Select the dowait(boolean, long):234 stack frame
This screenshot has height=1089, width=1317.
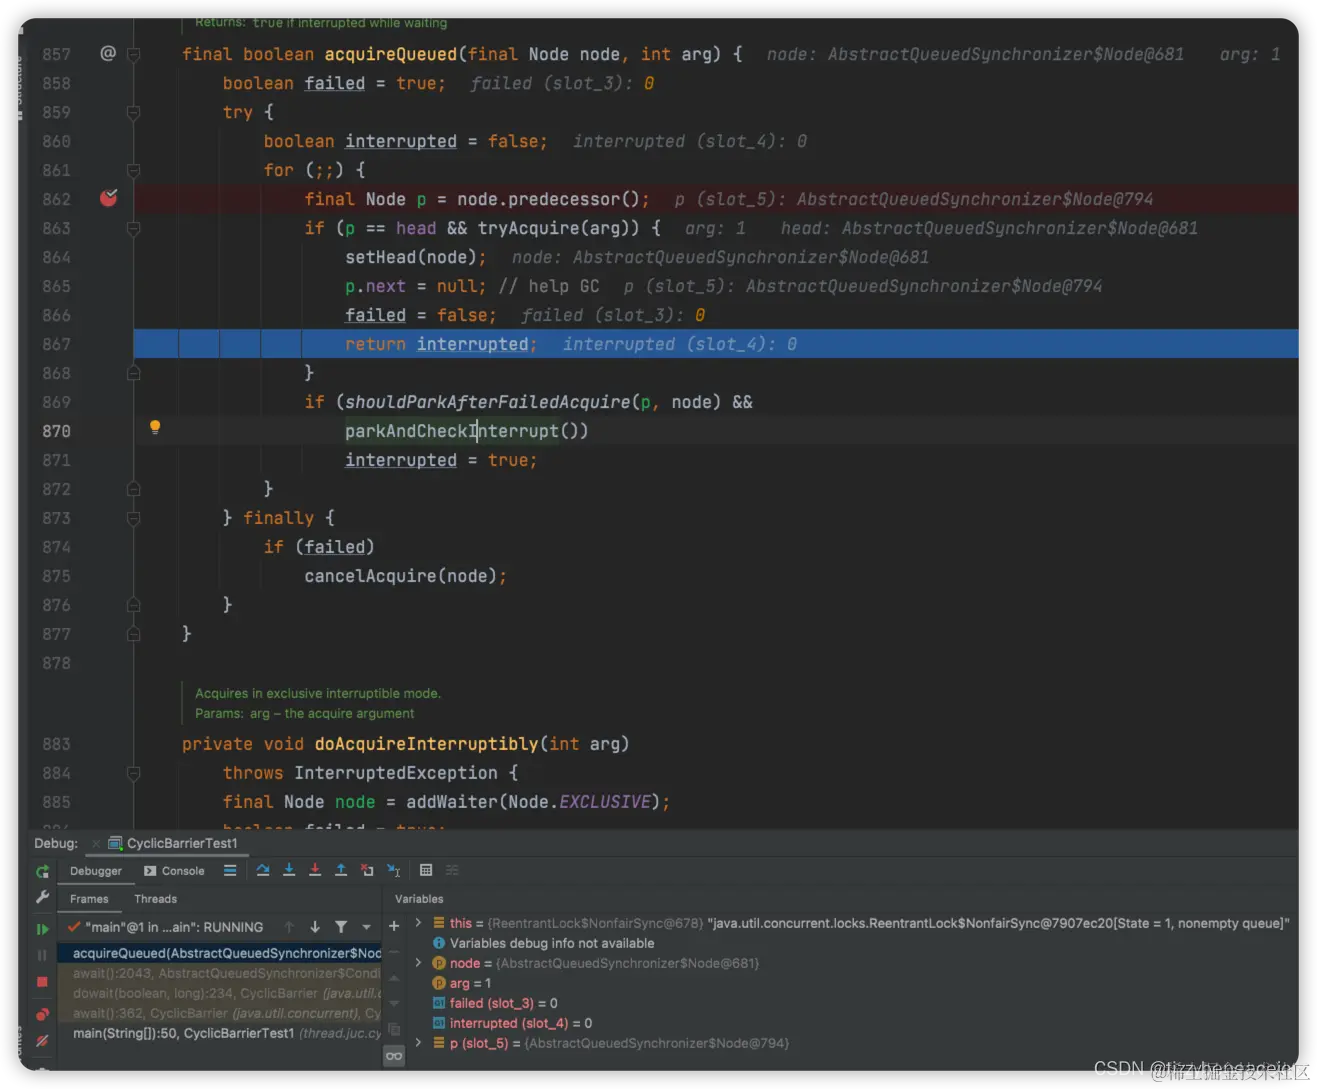click(220, 993)
